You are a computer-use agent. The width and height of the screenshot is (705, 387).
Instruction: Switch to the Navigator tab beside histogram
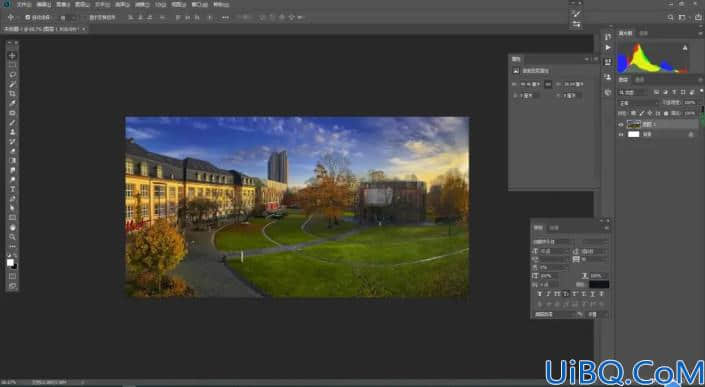pos(644,33)
